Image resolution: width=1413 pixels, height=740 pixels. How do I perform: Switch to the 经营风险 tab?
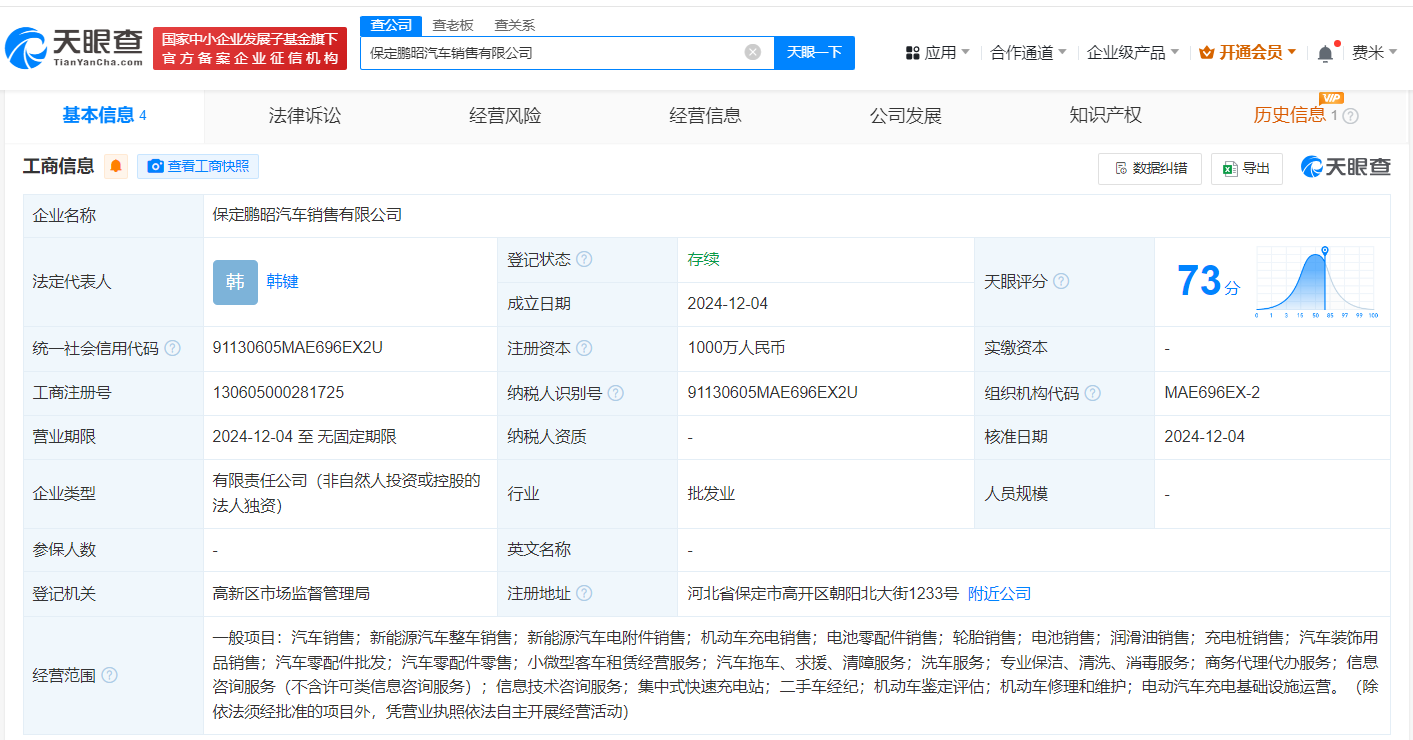point(505,116)
